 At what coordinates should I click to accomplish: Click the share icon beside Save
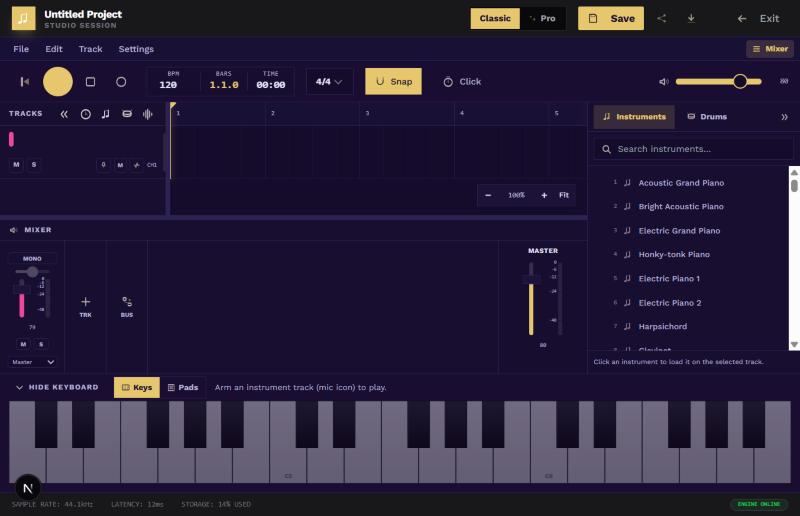click(661, 18)
